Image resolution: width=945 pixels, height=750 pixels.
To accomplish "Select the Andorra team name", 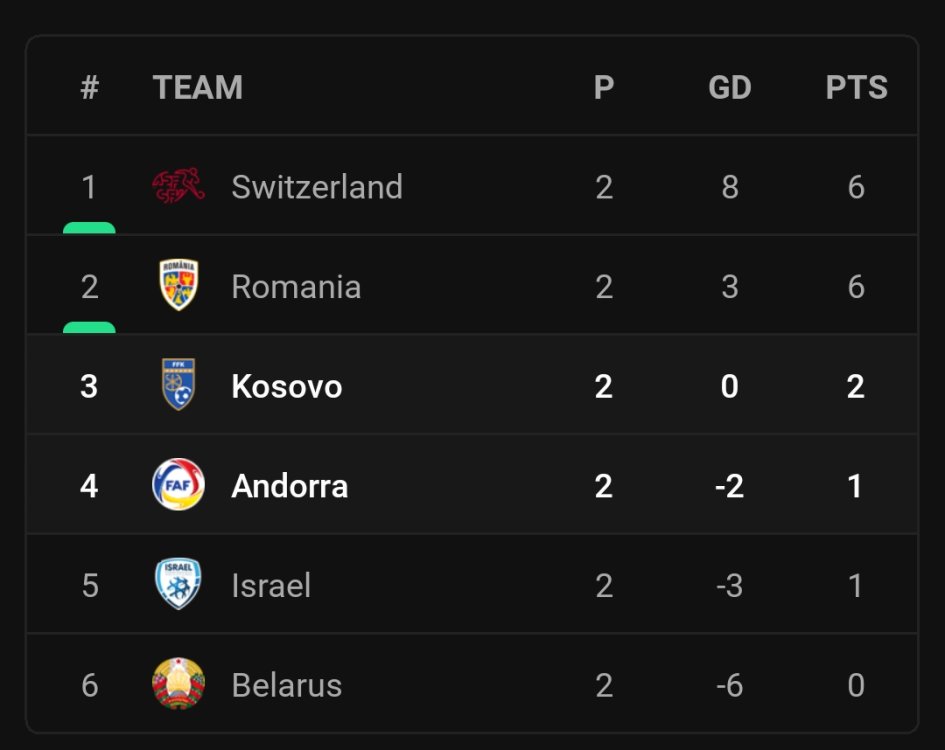I will point(289,486).
